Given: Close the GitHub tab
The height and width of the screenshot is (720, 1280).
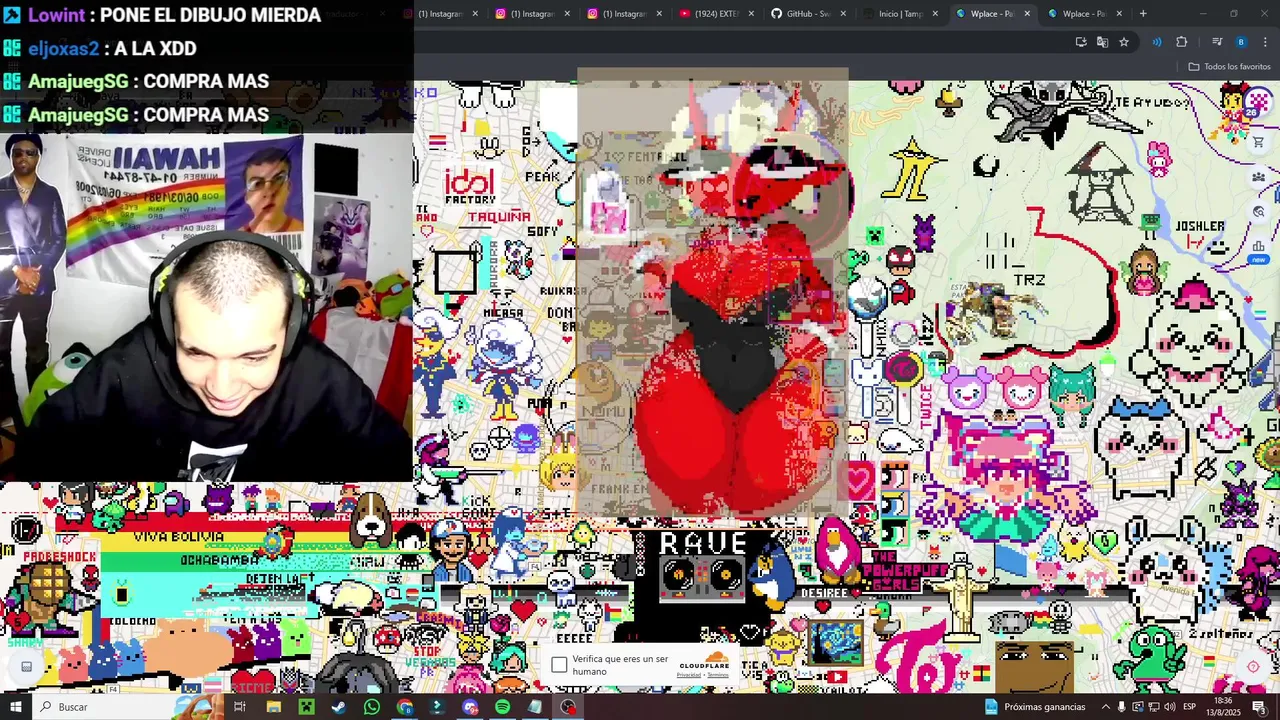Looking at the screenshot, I should pos(843,14).
